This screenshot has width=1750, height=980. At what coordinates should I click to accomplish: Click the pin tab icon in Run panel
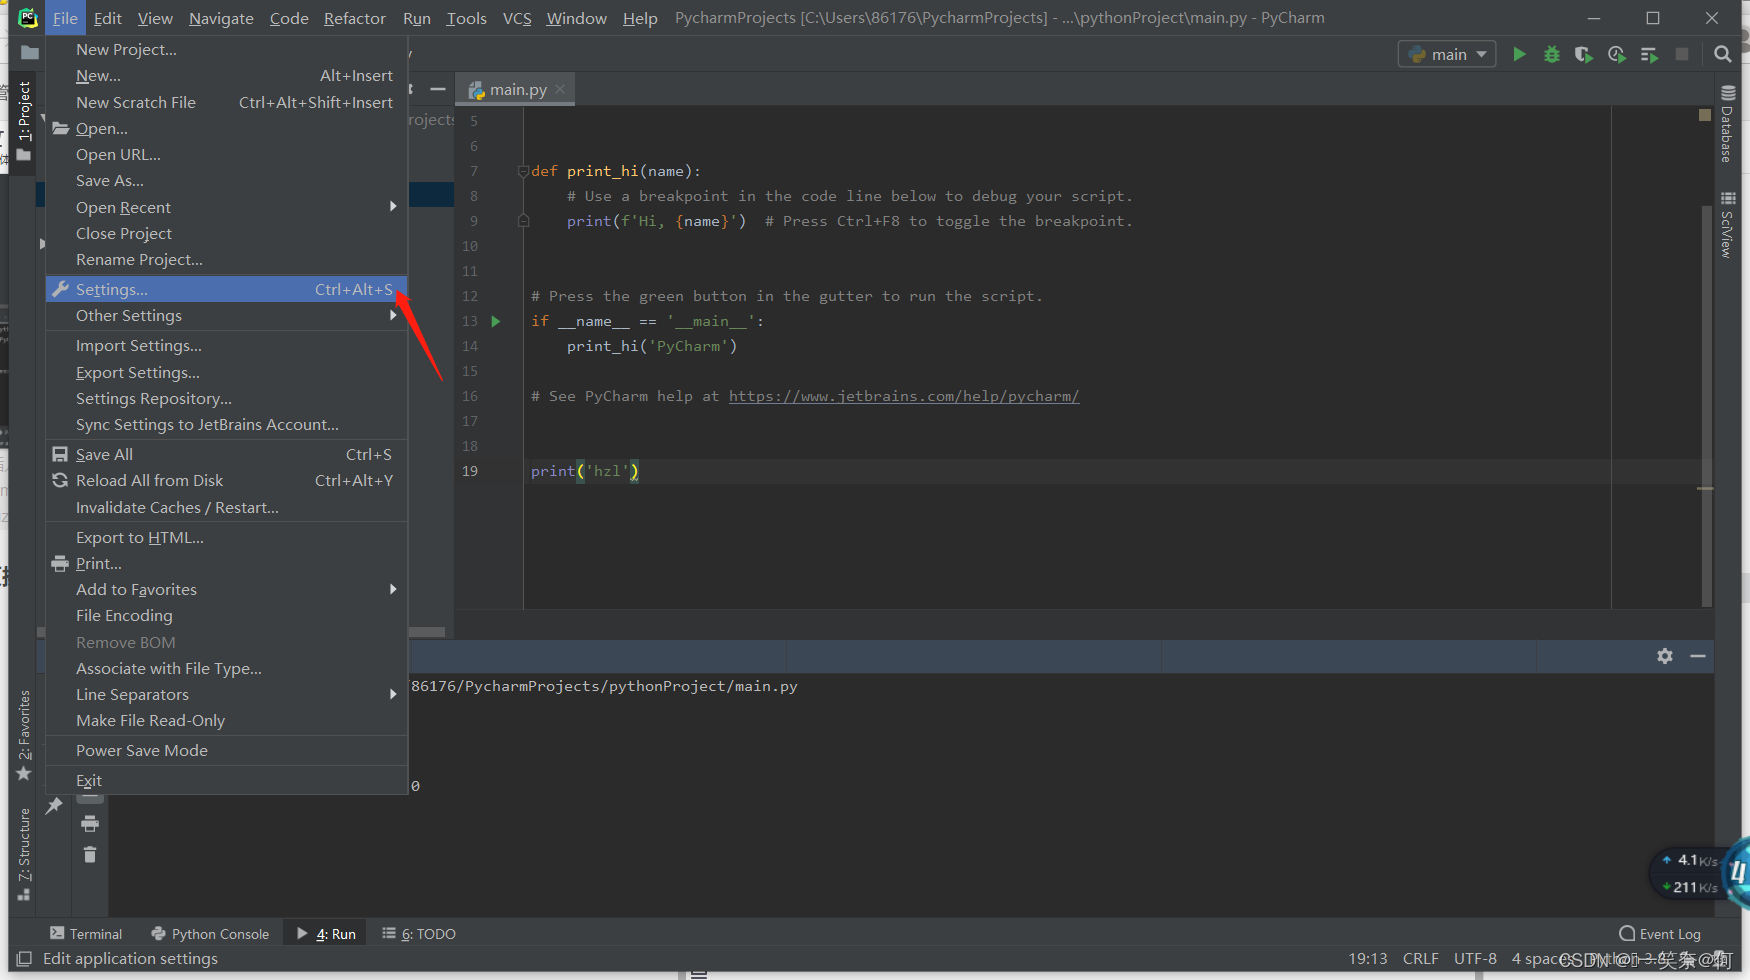(54, 805)
